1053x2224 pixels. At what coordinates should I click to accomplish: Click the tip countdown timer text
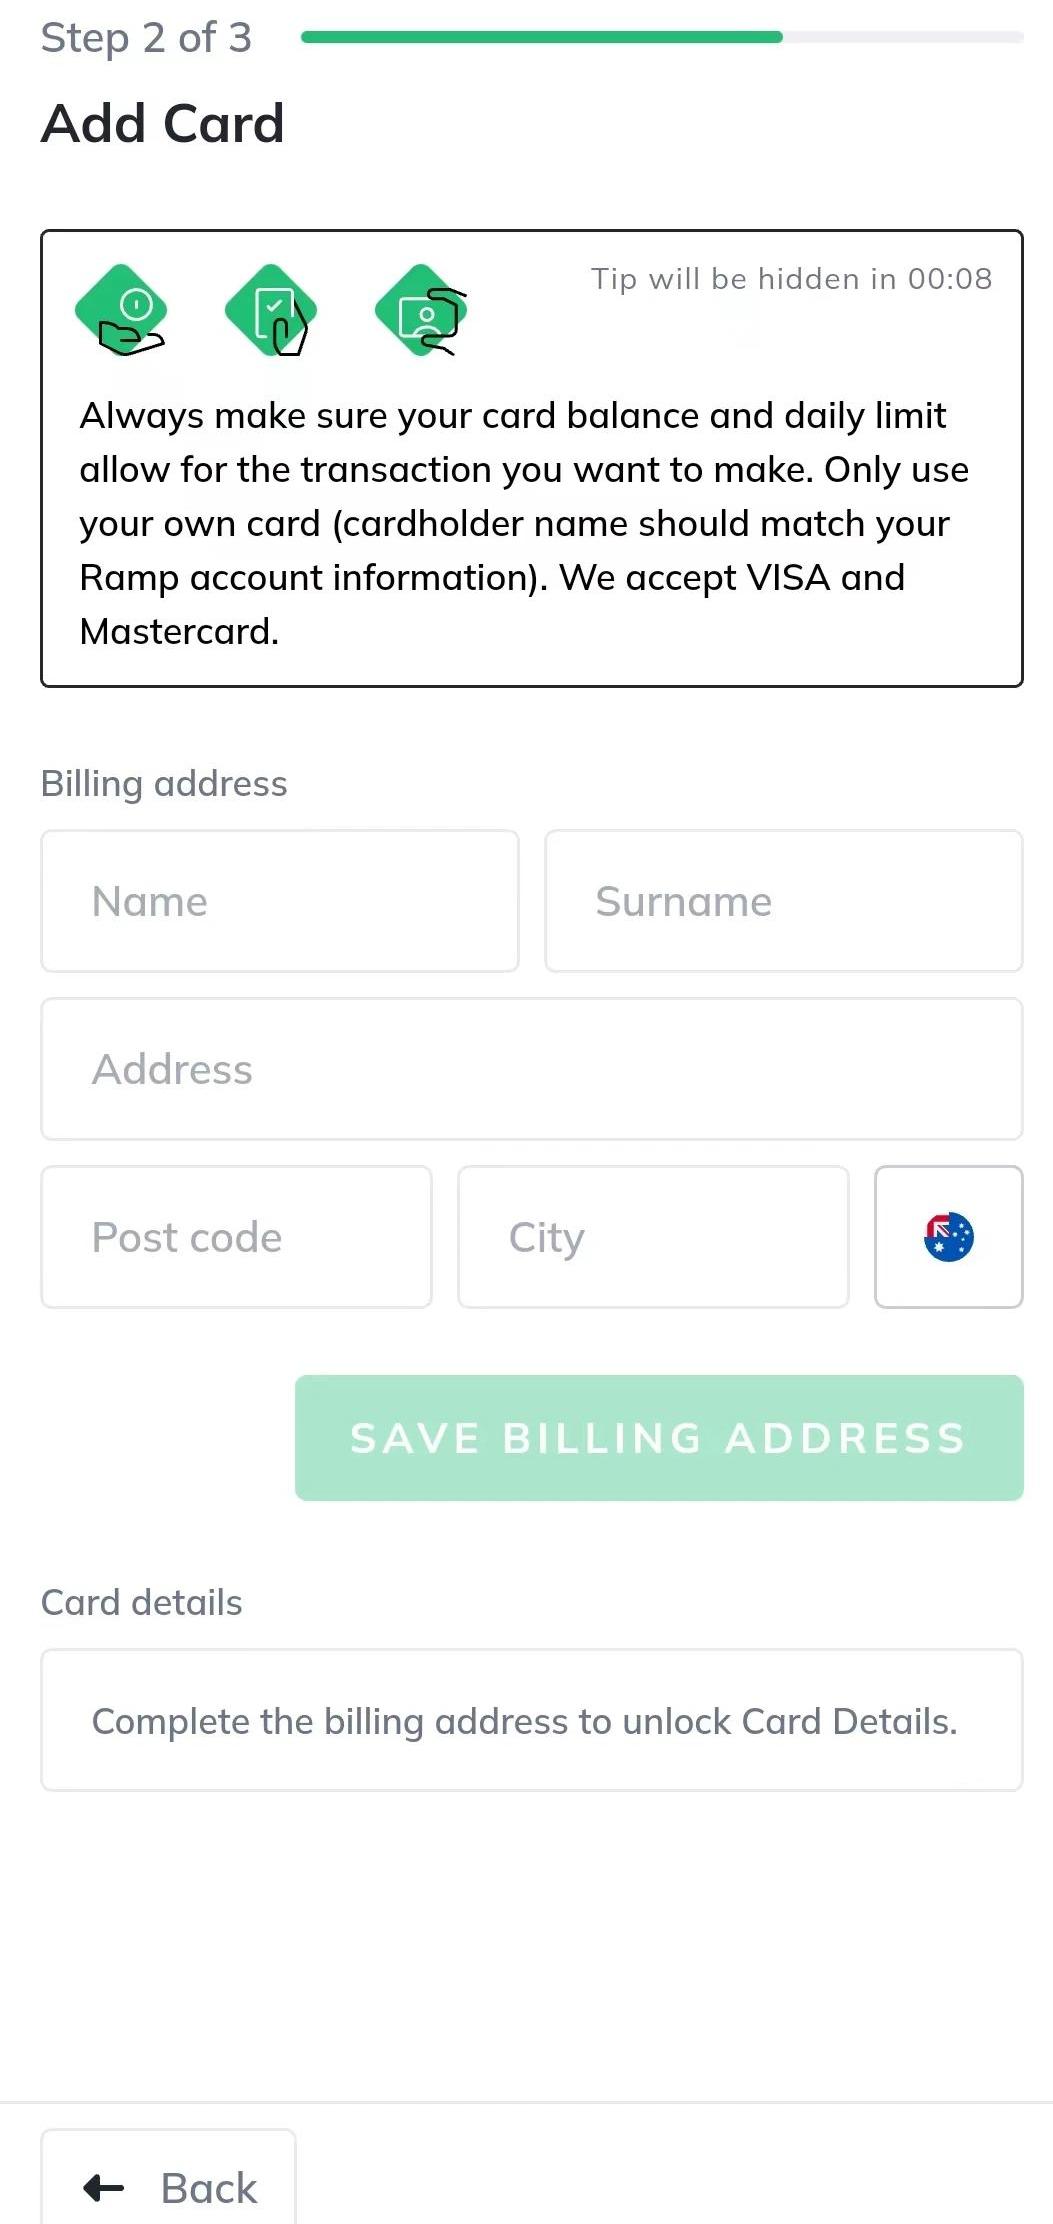tap(791, 279)
